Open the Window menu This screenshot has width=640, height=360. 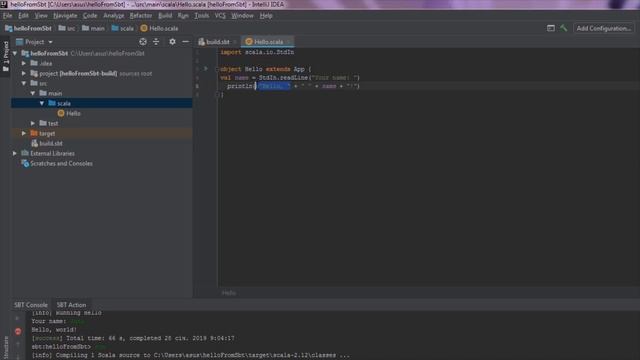click(242, 16)
